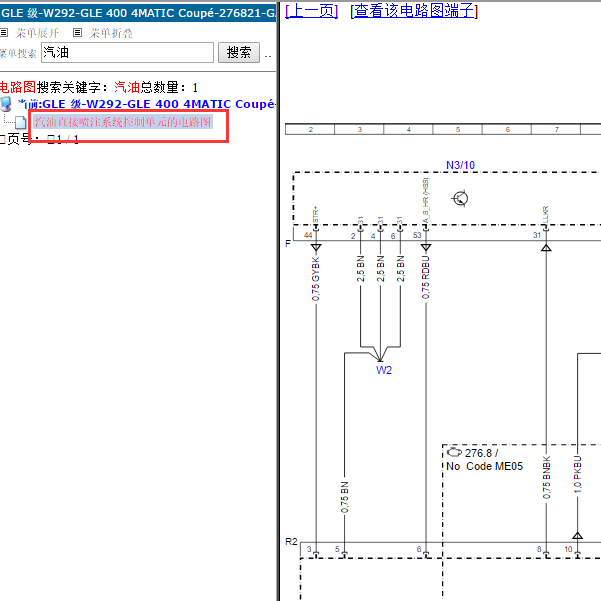Click the F connector label
Viewport: 601px width, 601px height.
click(x=288, y=243)
